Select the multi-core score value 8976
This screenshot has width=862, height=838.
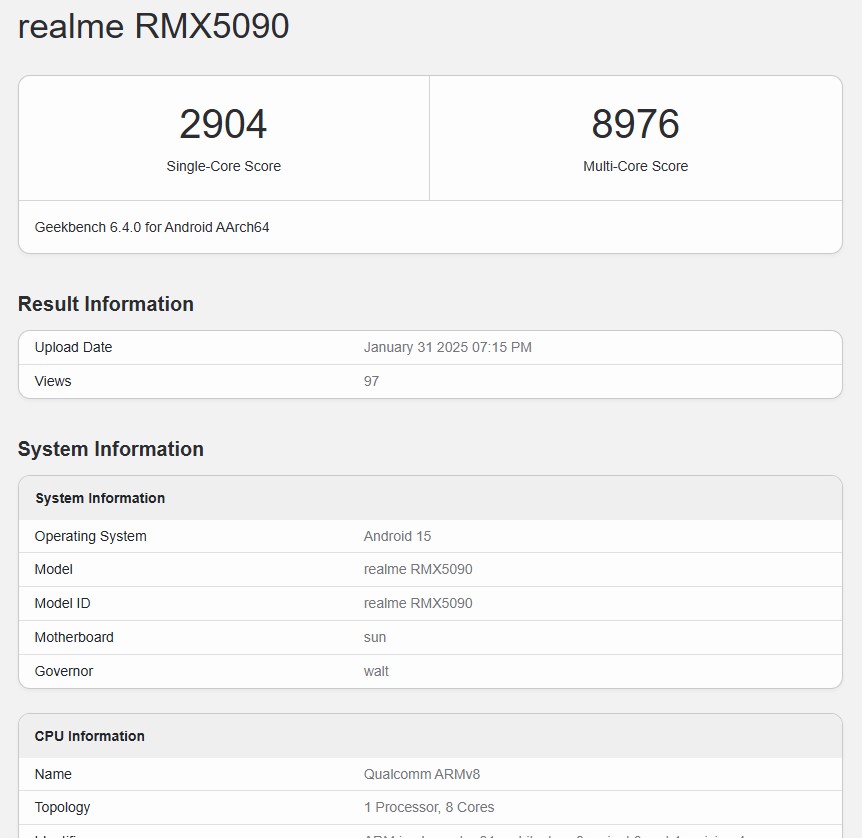[x=636, y=124]
